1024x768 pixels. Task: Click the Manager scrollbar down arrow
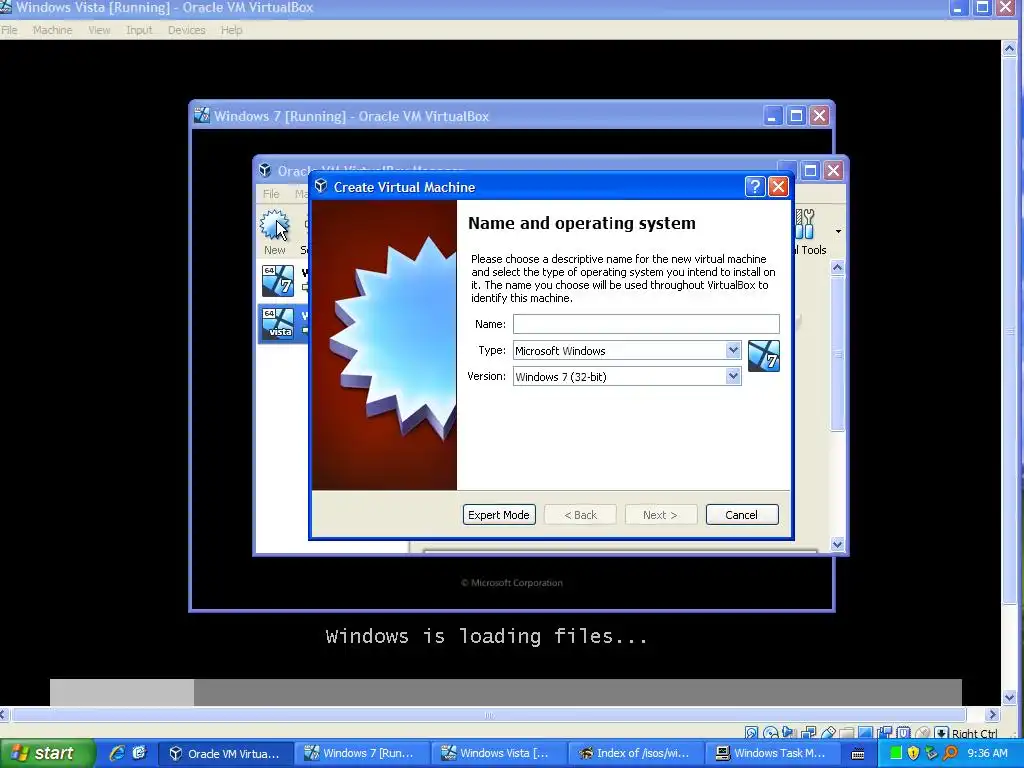pyautogui.click(x=837, y=544)
